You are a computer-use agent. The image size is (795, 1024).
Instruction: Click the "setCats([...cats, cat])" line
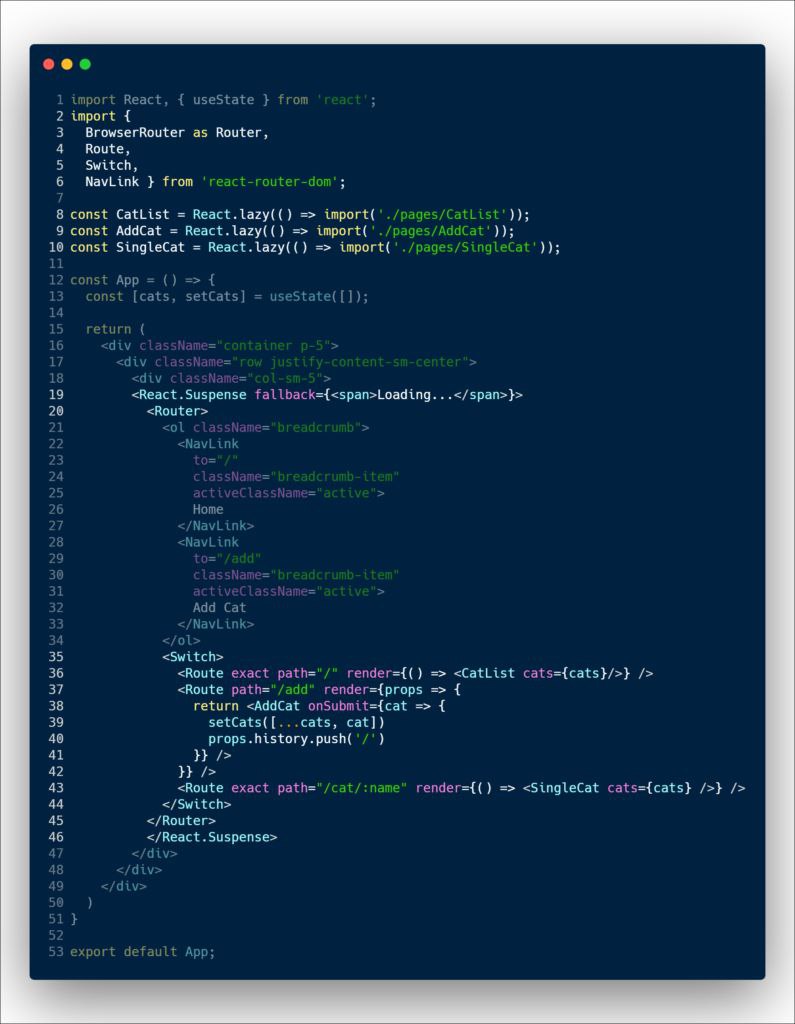pyautogui.click(x=296, y=722)
